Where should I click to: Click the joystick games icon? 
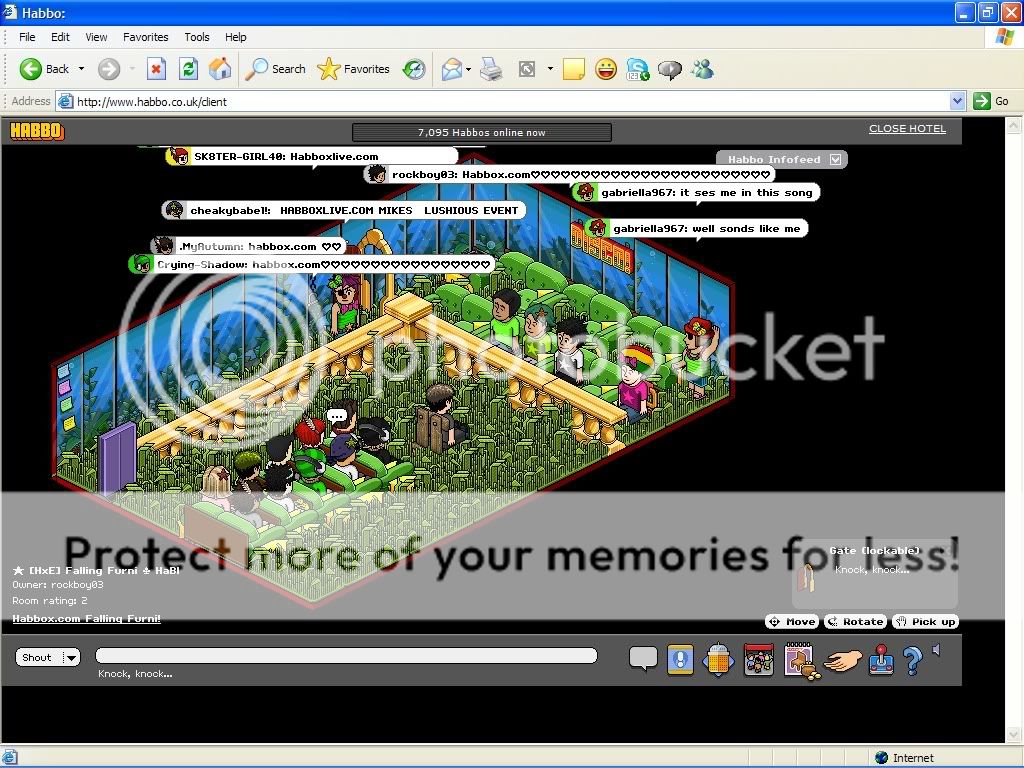point(881,660)
